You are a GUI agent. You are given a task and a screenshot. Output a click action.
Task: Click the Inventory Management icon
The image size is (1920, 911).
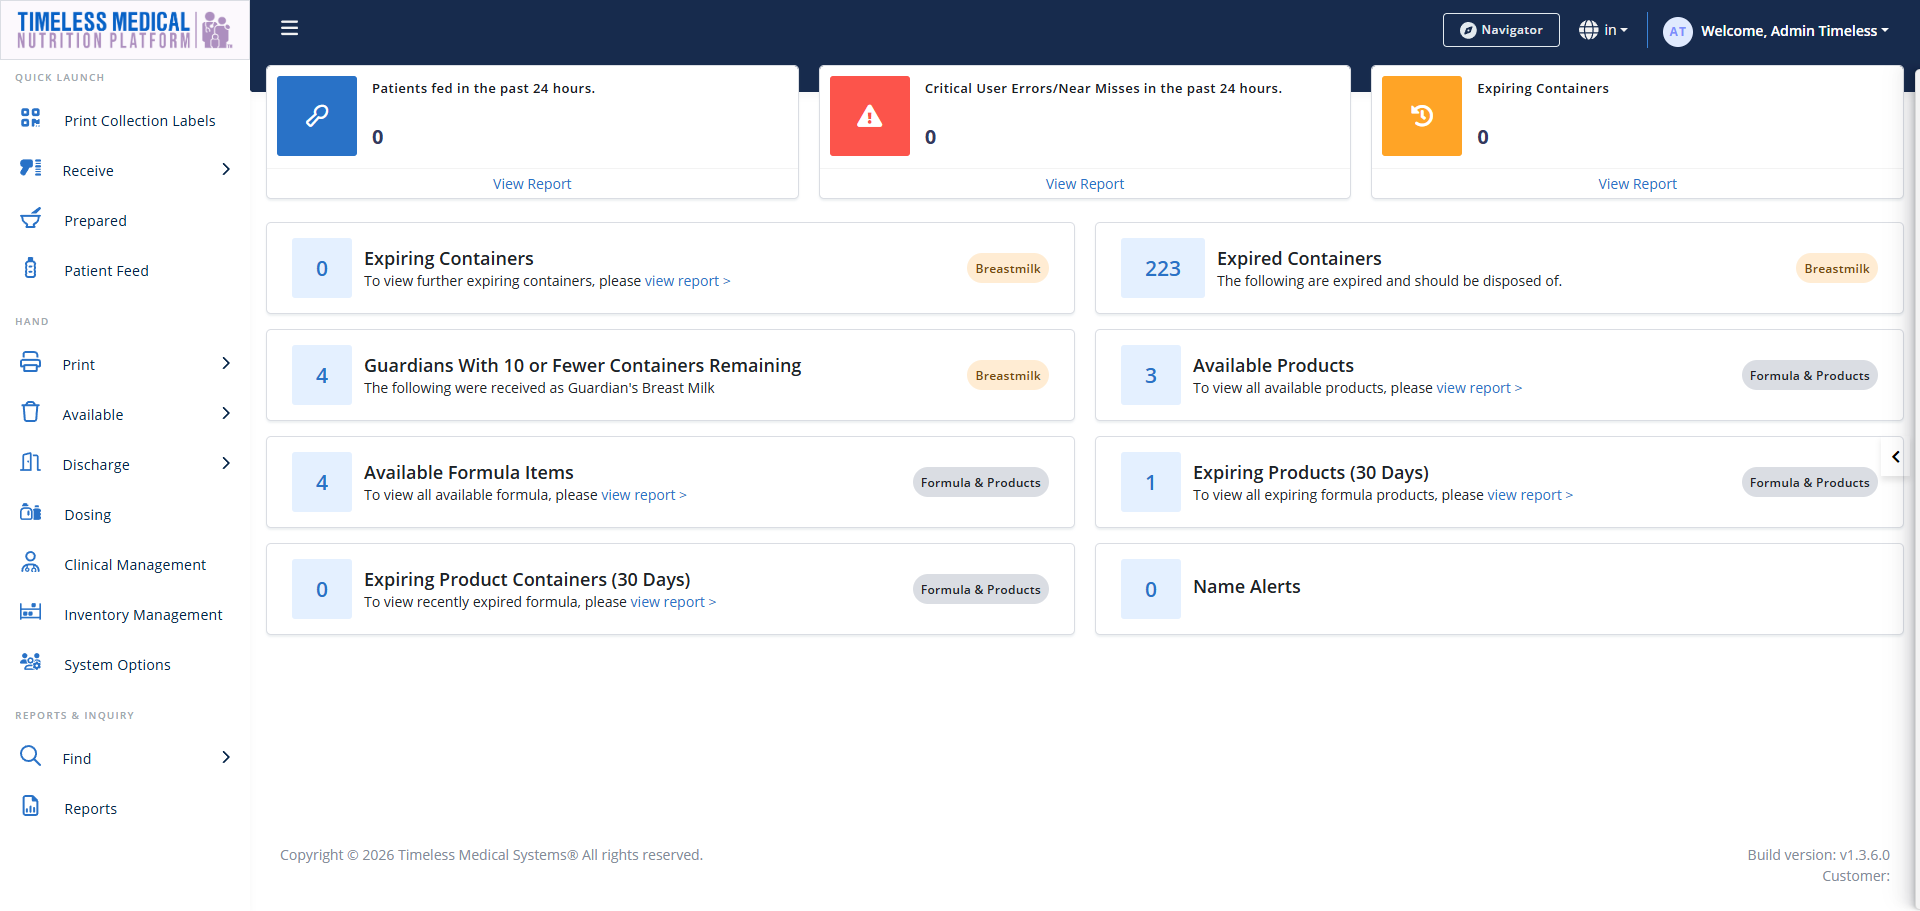[x=31, y=612]
